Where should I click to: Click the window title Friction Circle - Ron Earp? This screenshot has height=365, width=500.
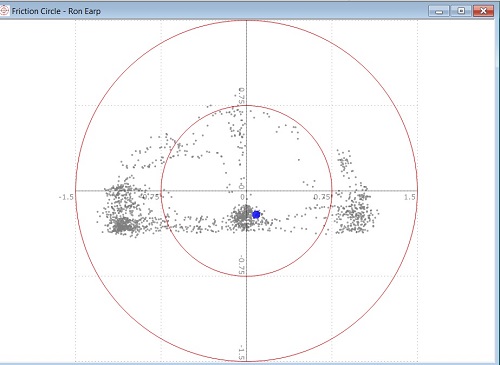(56, 11)
